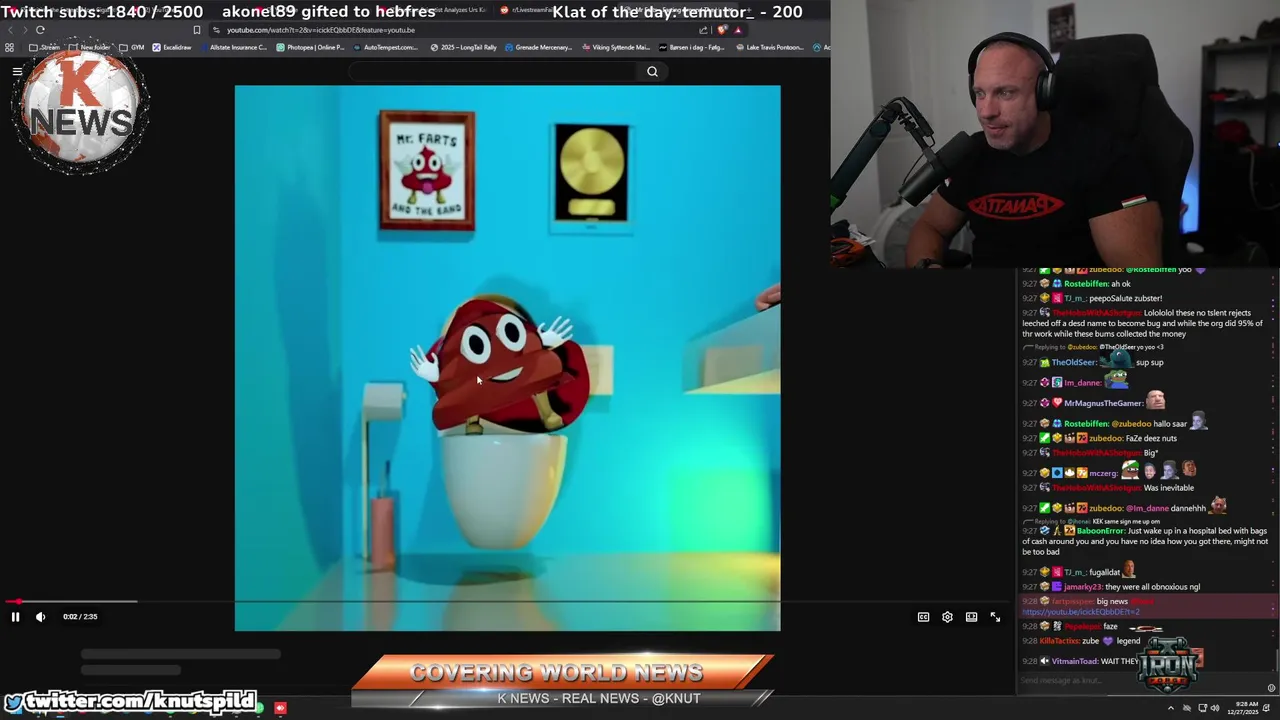Open the New folder bookmark folder
The image size is (1280, 720).
click(90, 47)
